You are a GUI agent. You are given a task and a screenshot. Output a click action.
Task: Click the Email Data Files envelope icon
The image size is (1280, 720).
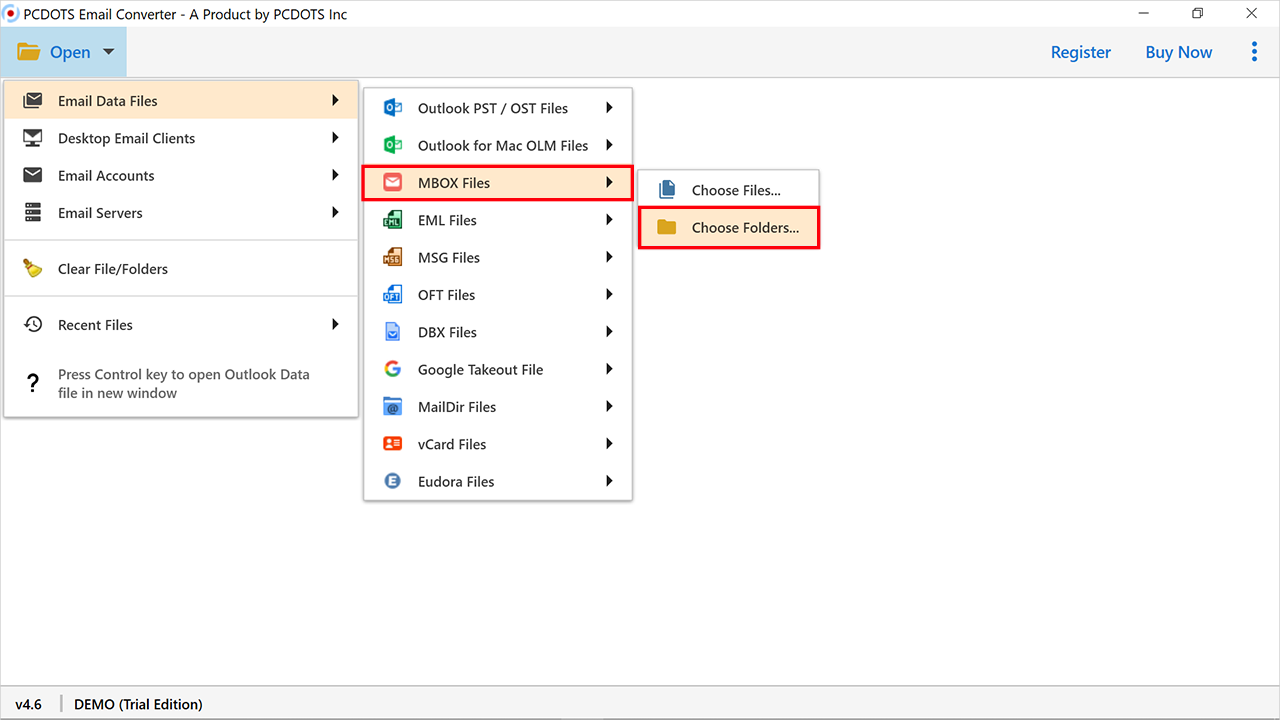[x=33, y=101]
